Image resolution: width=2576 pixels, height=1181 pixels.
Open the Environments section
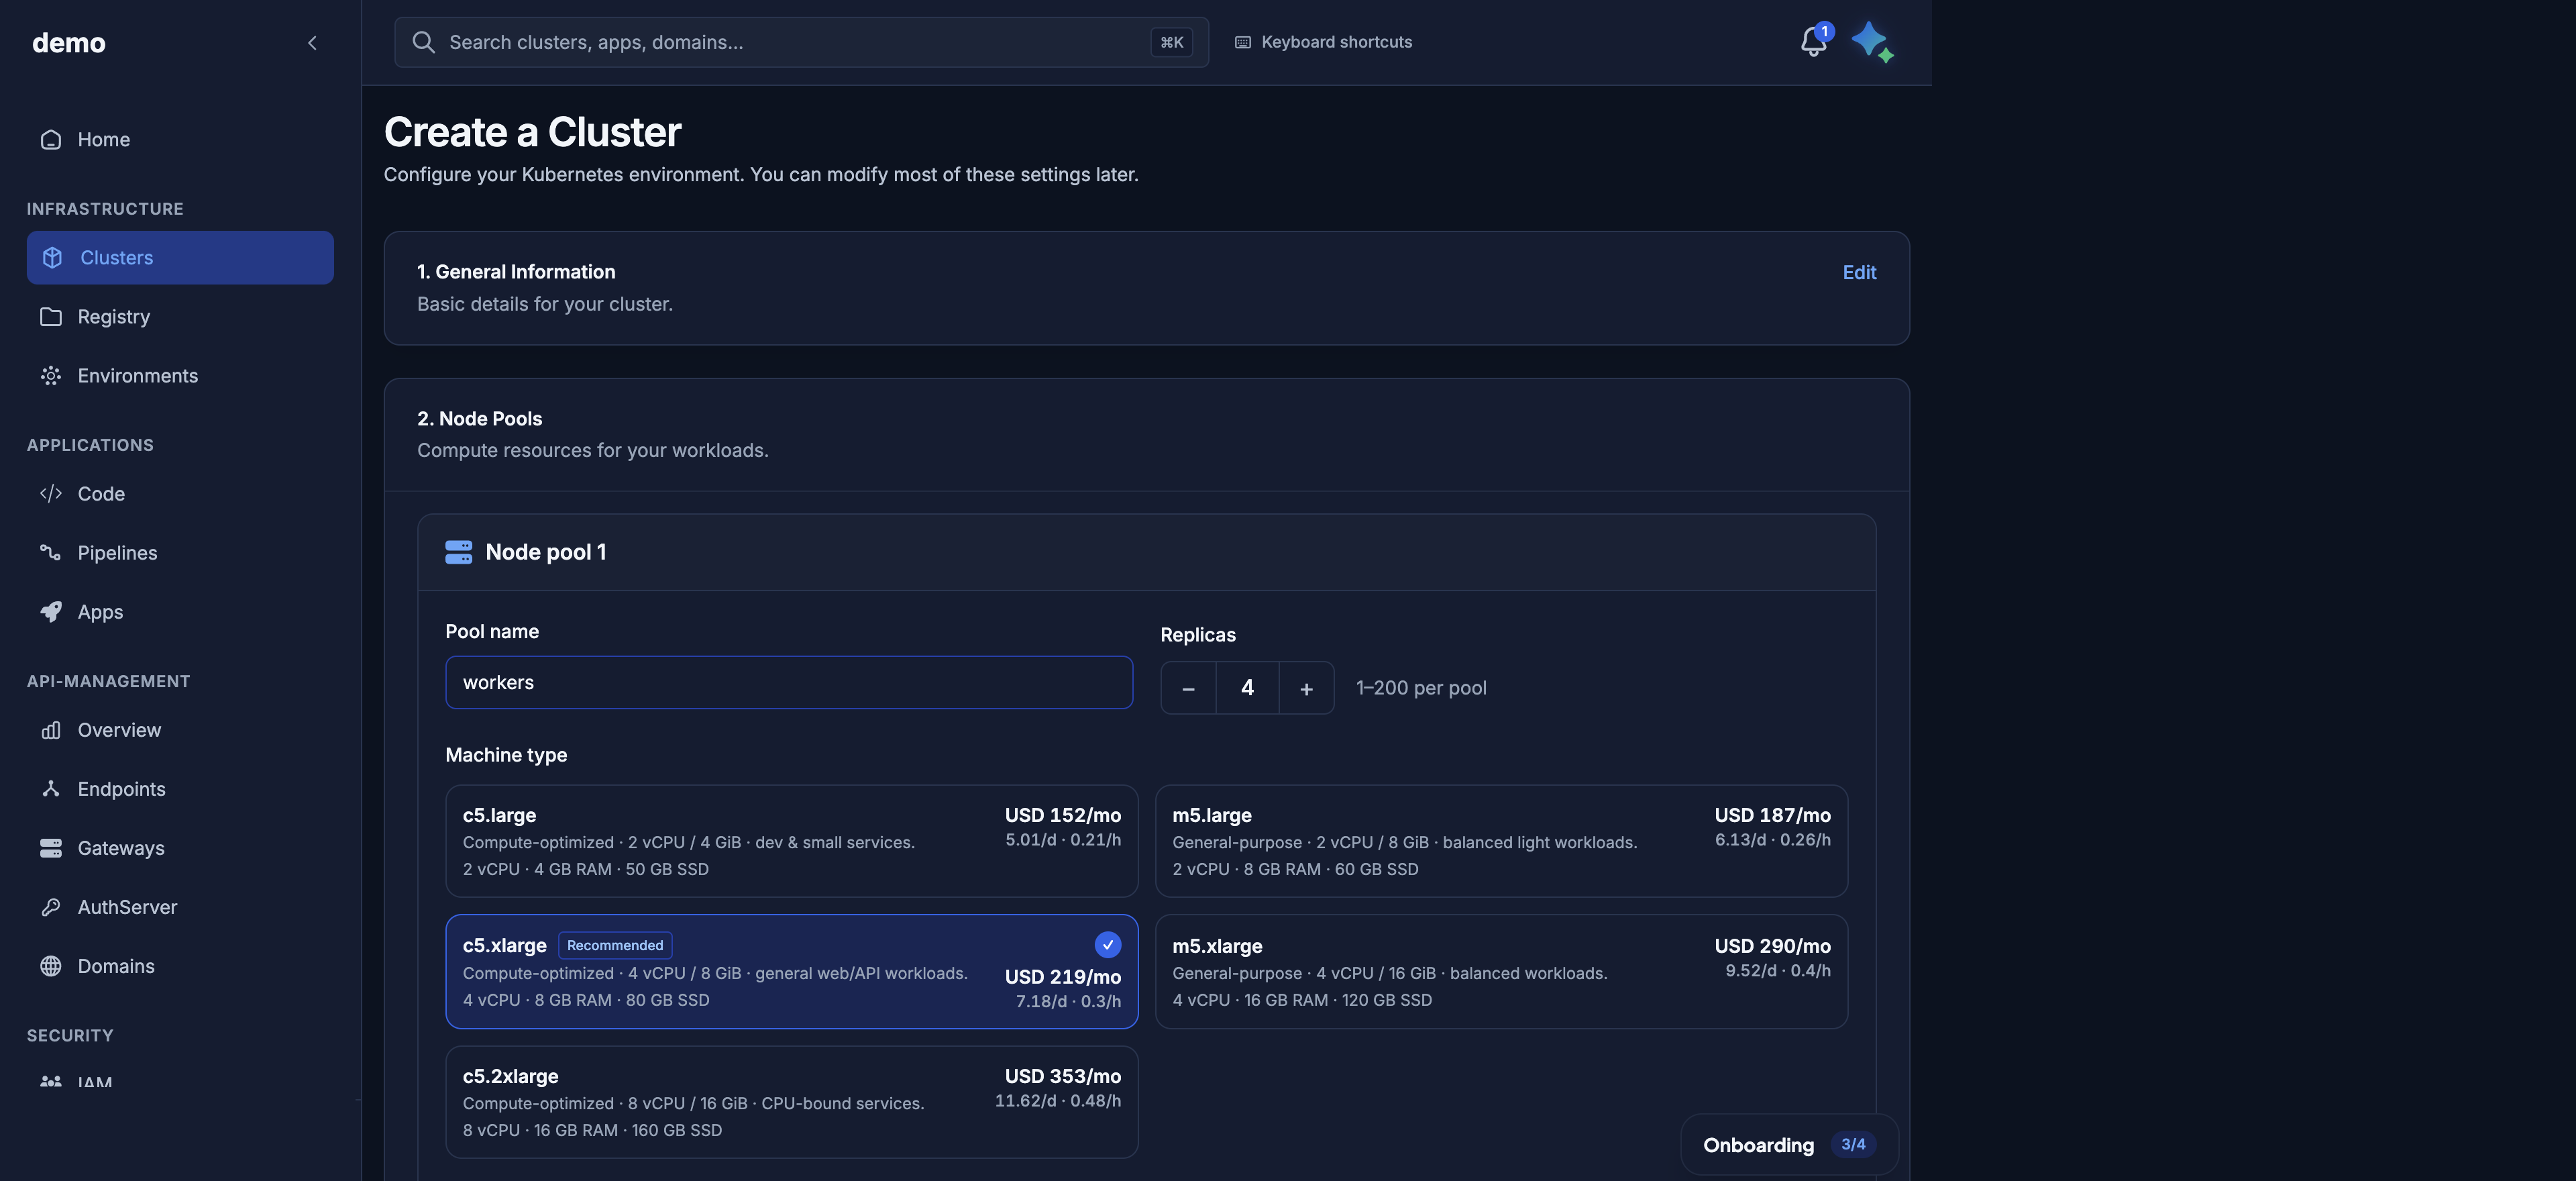pos(180,376)
